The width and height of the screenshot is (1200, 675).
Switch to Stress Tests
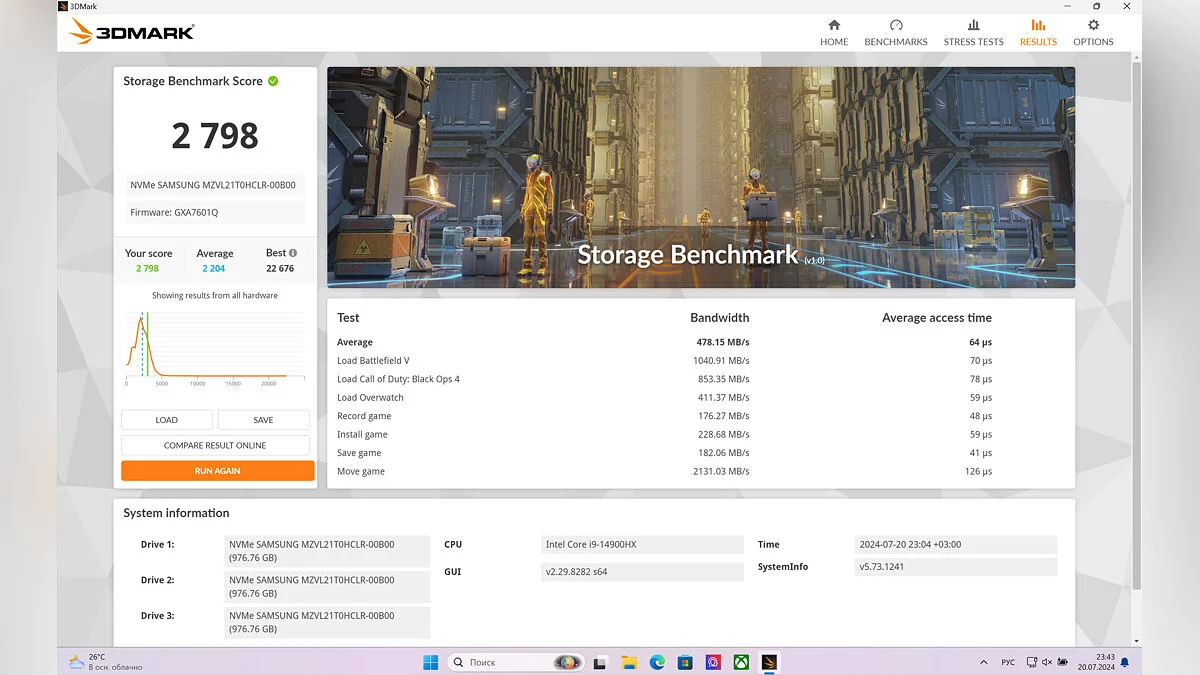coord(973,33)
